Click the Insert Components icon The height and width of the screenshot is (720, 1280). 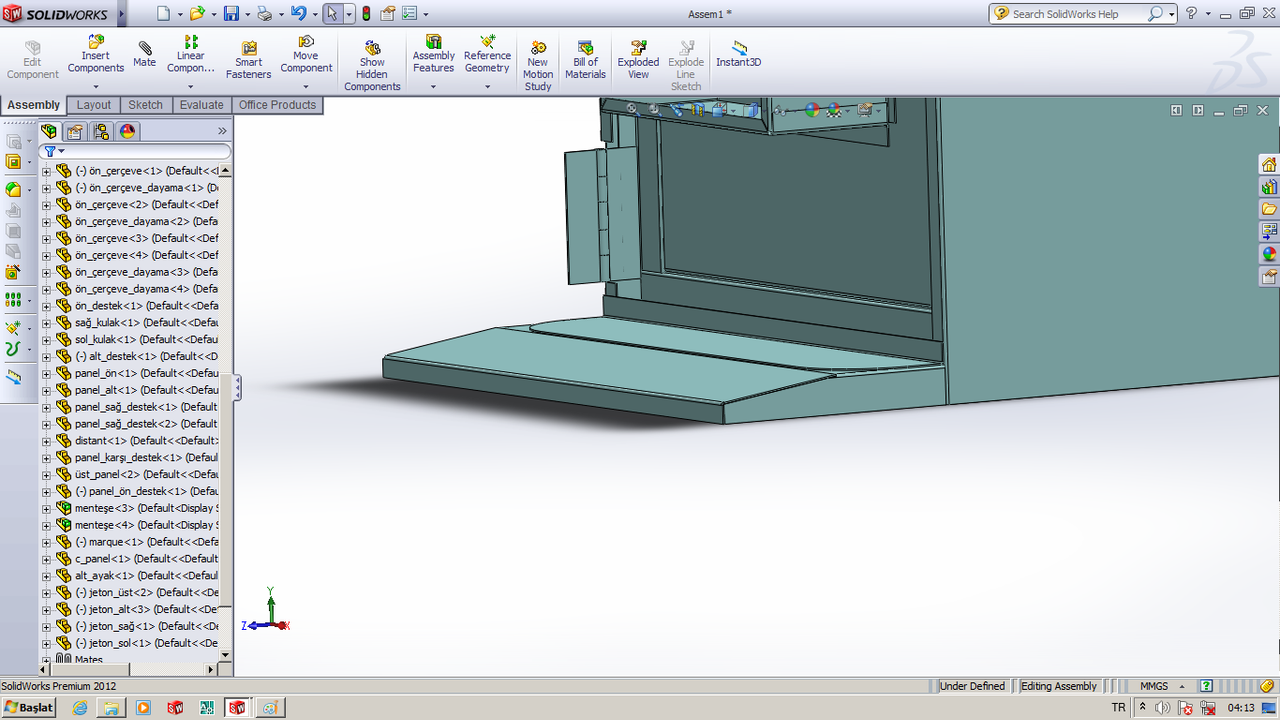point(96,42)
